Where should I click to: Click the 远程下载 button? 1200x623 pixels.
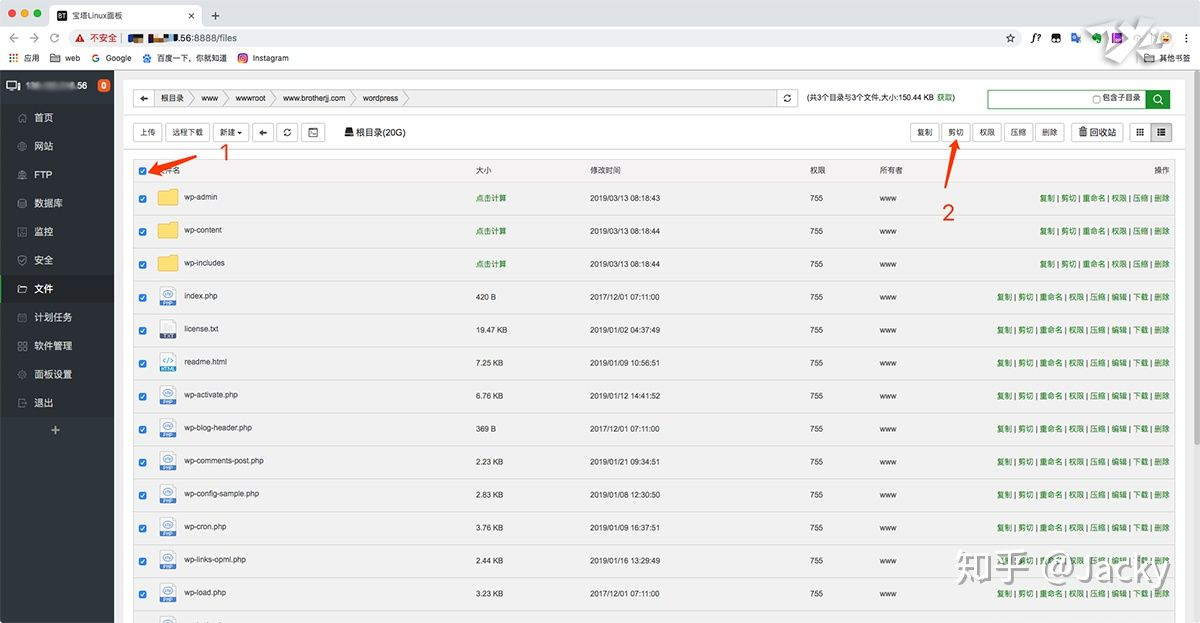click(187, 132)
